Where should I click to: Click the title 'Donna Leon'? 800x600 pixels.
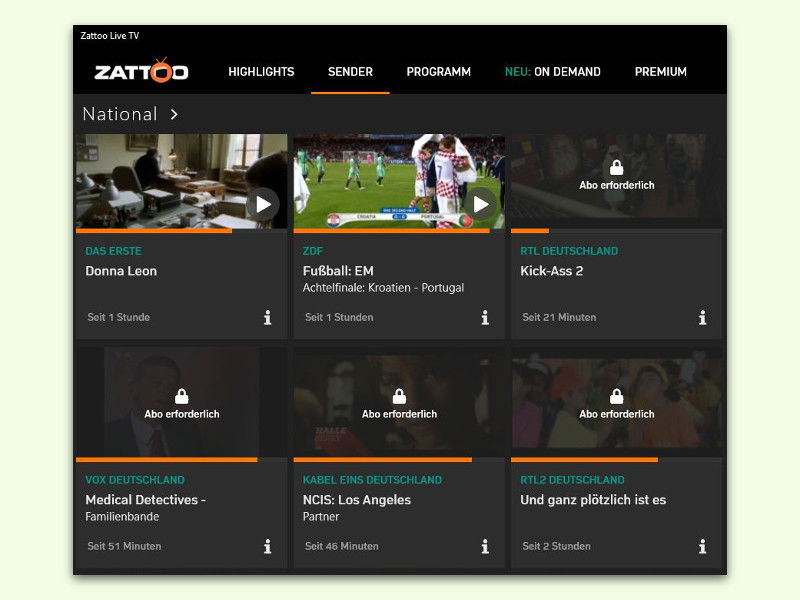[x=121, y=271]
